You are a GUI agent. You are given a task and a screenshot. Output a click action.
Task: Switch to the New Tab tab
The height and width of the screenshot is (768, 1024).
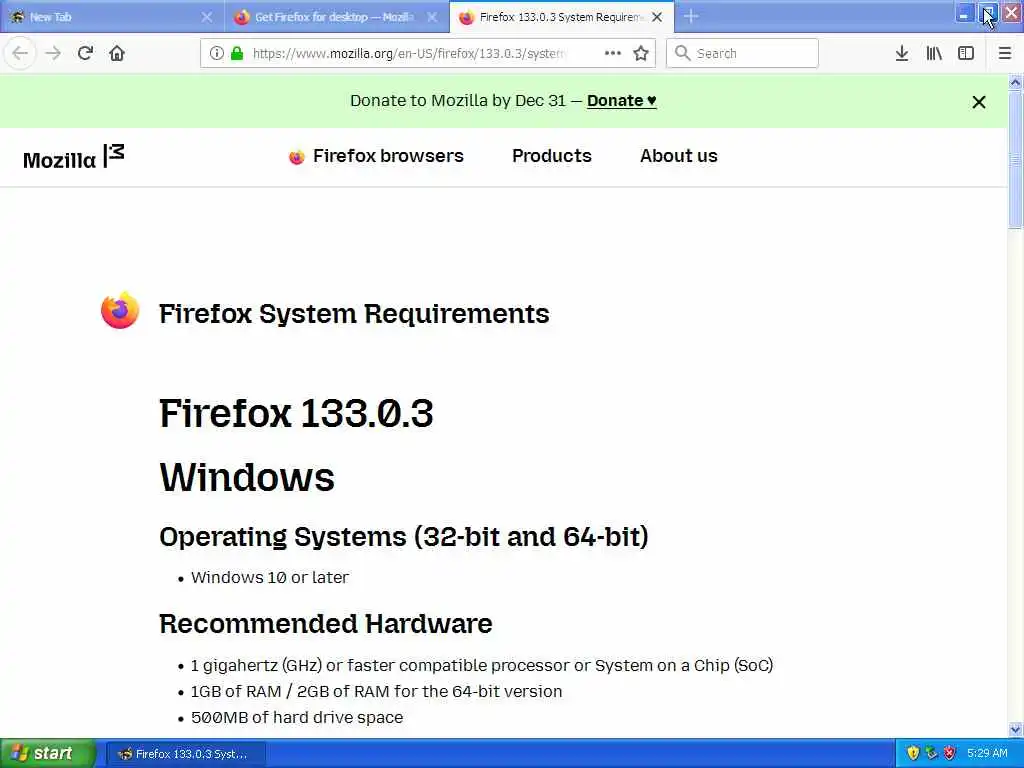tap(111, 17)
